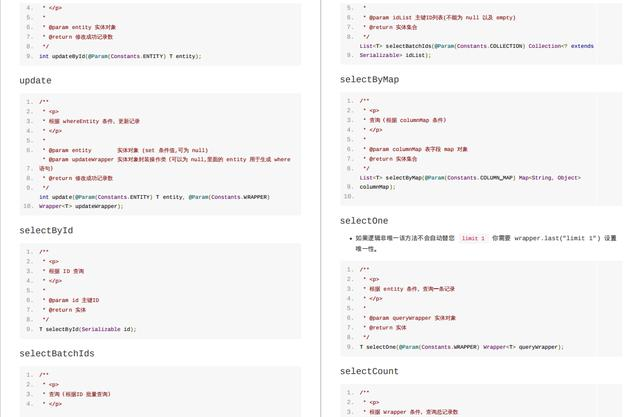The height and width of the screenshot is (417, 640).
Task: Click the '根据 ID 查询' comment line
Action: click(64, 271)
